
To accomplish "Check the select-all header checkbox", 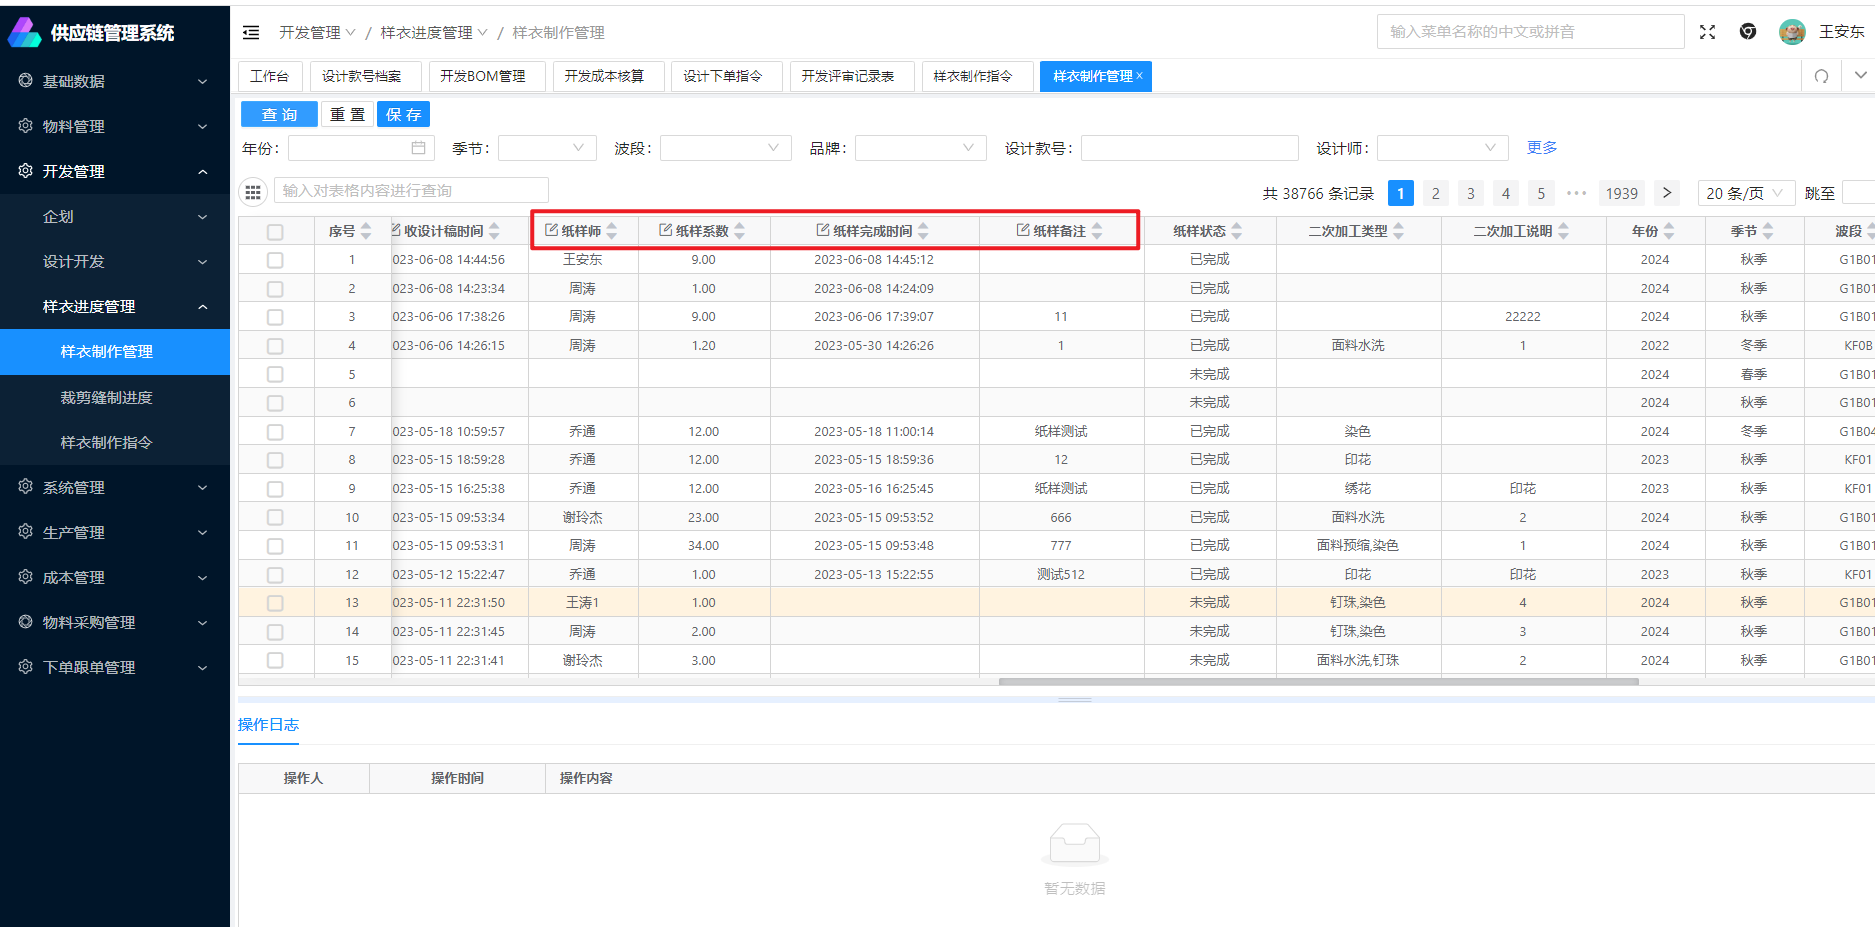I will pos(275,232).
